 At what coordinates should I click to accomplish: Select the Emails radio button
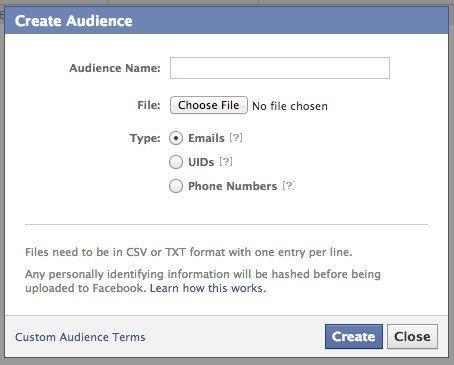176,138
